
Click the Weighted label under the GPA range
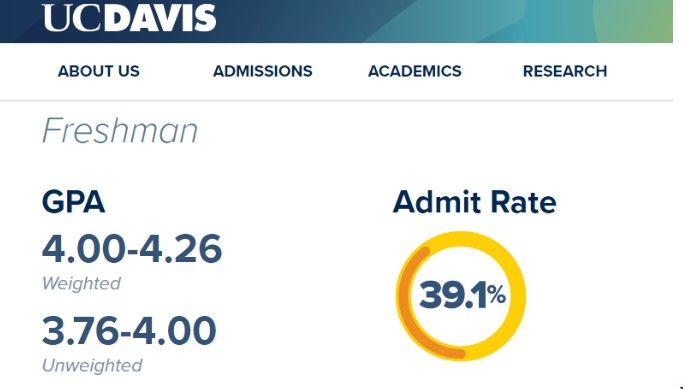81,284
